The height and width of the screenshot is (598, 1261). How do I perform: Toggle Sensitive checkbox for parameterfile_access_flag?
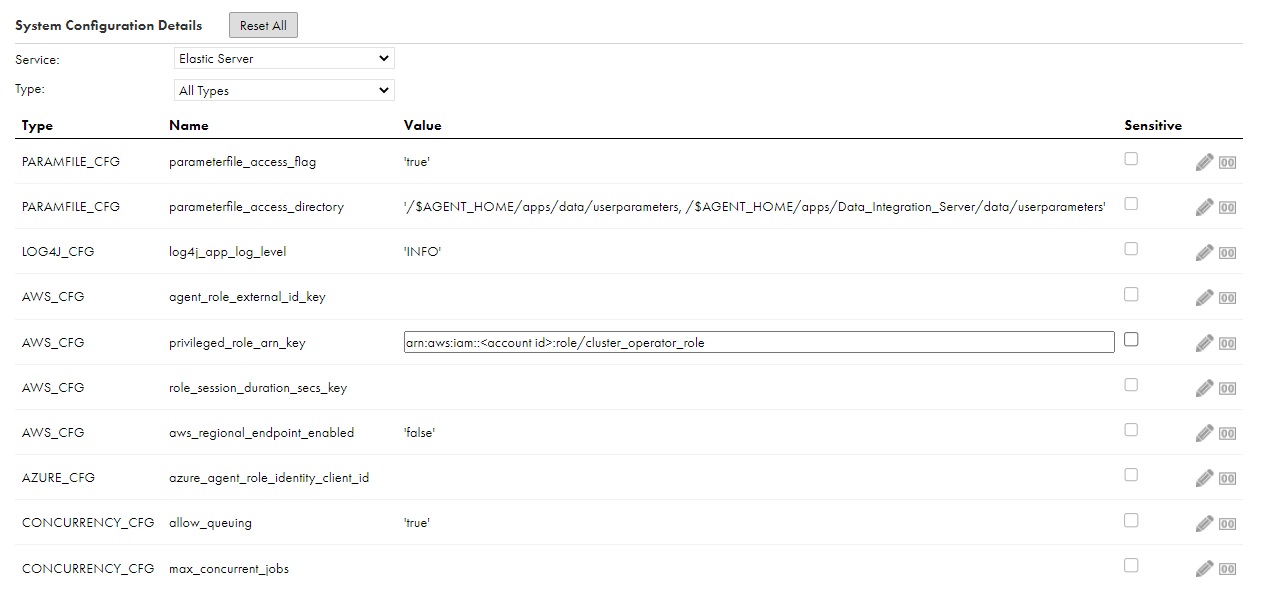tap(1131, 158)
